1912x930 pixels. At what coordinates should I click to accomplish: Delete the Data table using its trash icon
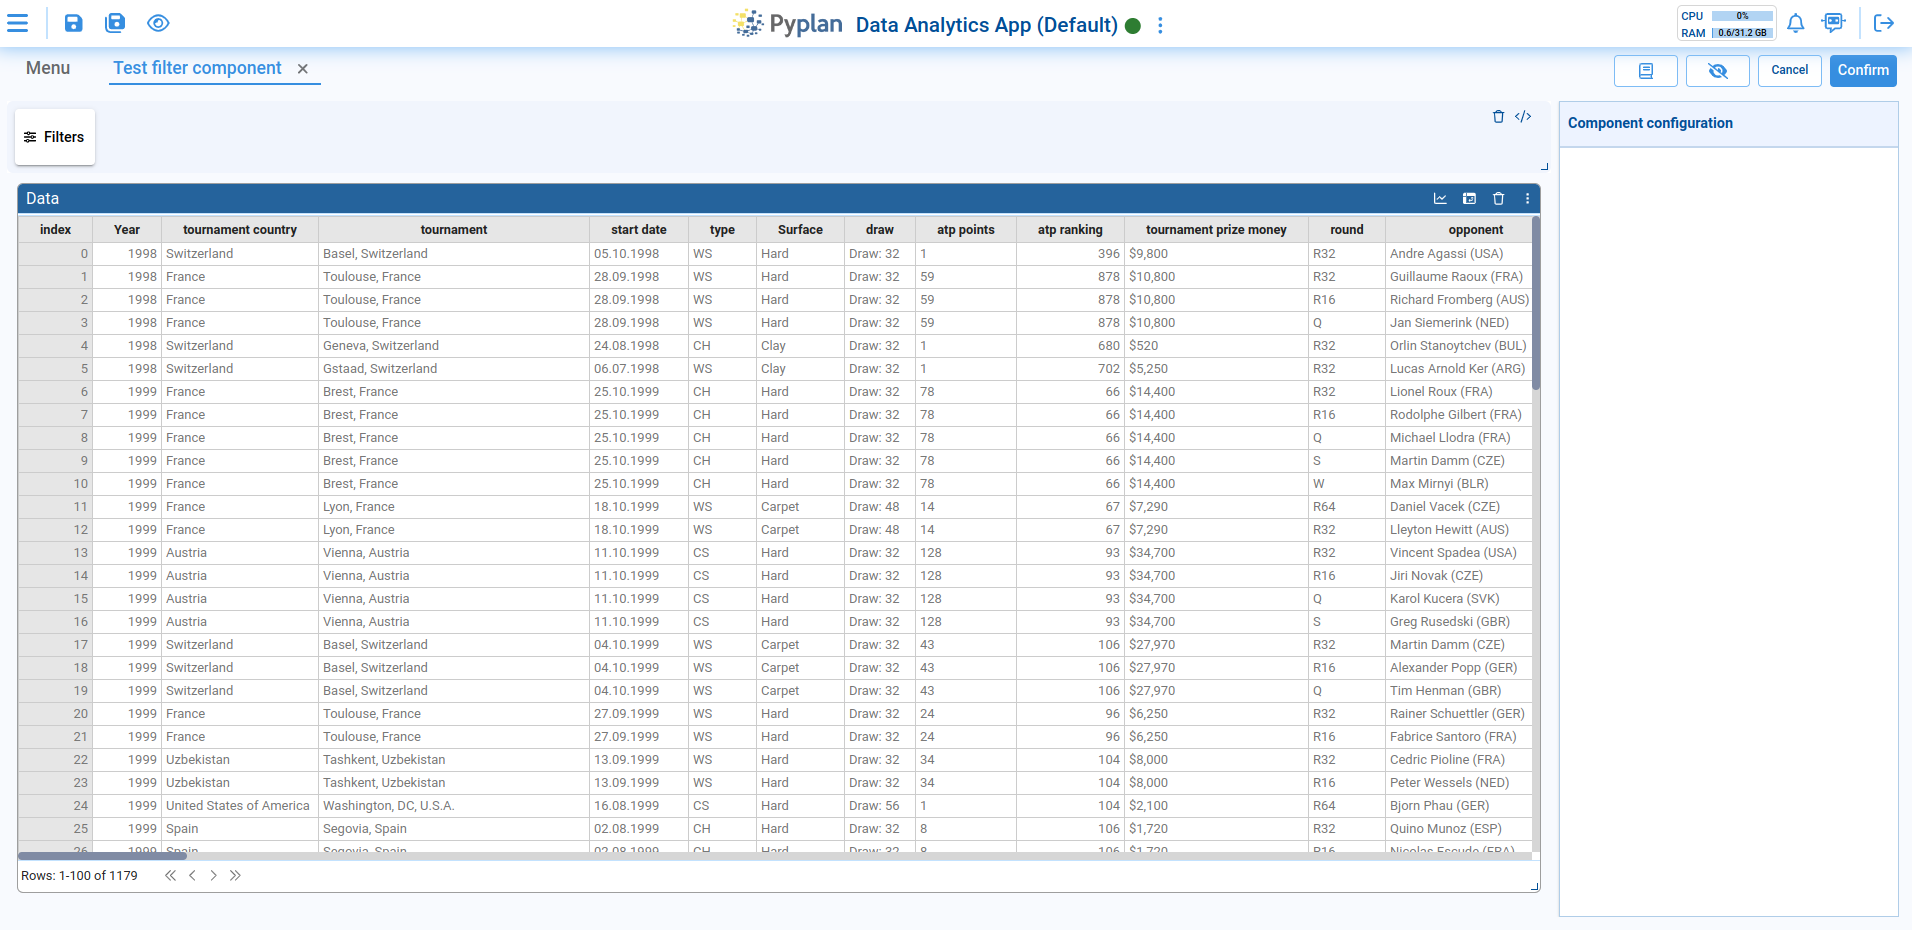coord(1498,199)
